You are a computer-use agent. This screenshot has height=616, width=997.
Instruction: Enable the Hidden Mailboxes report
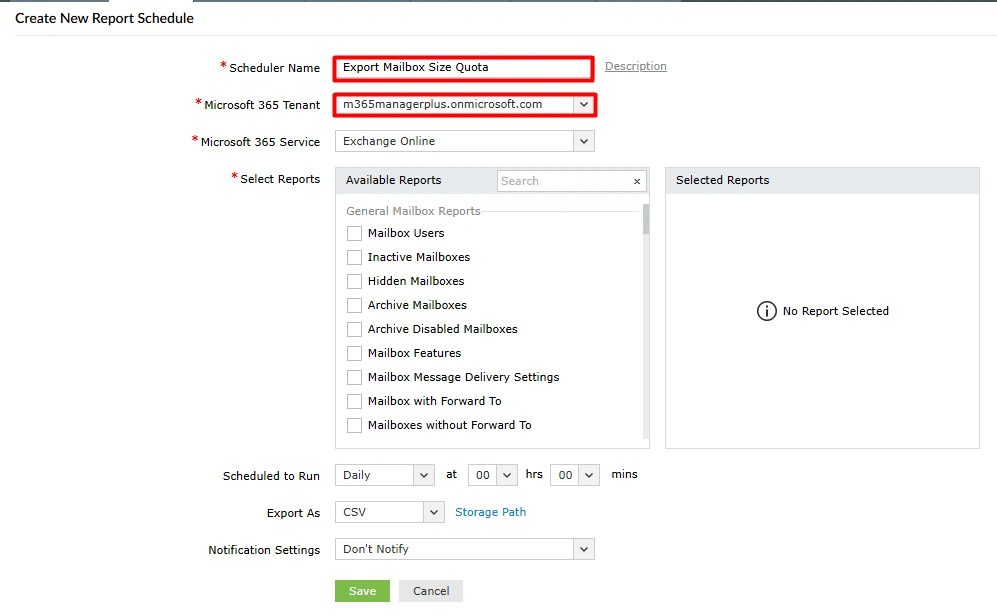point(354,281)
